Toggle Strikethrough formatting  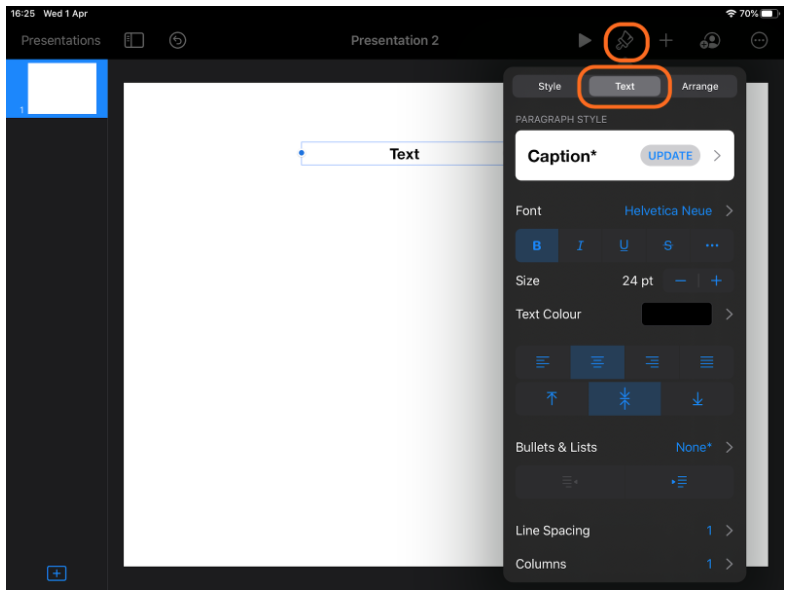click(x=668, y=246)
